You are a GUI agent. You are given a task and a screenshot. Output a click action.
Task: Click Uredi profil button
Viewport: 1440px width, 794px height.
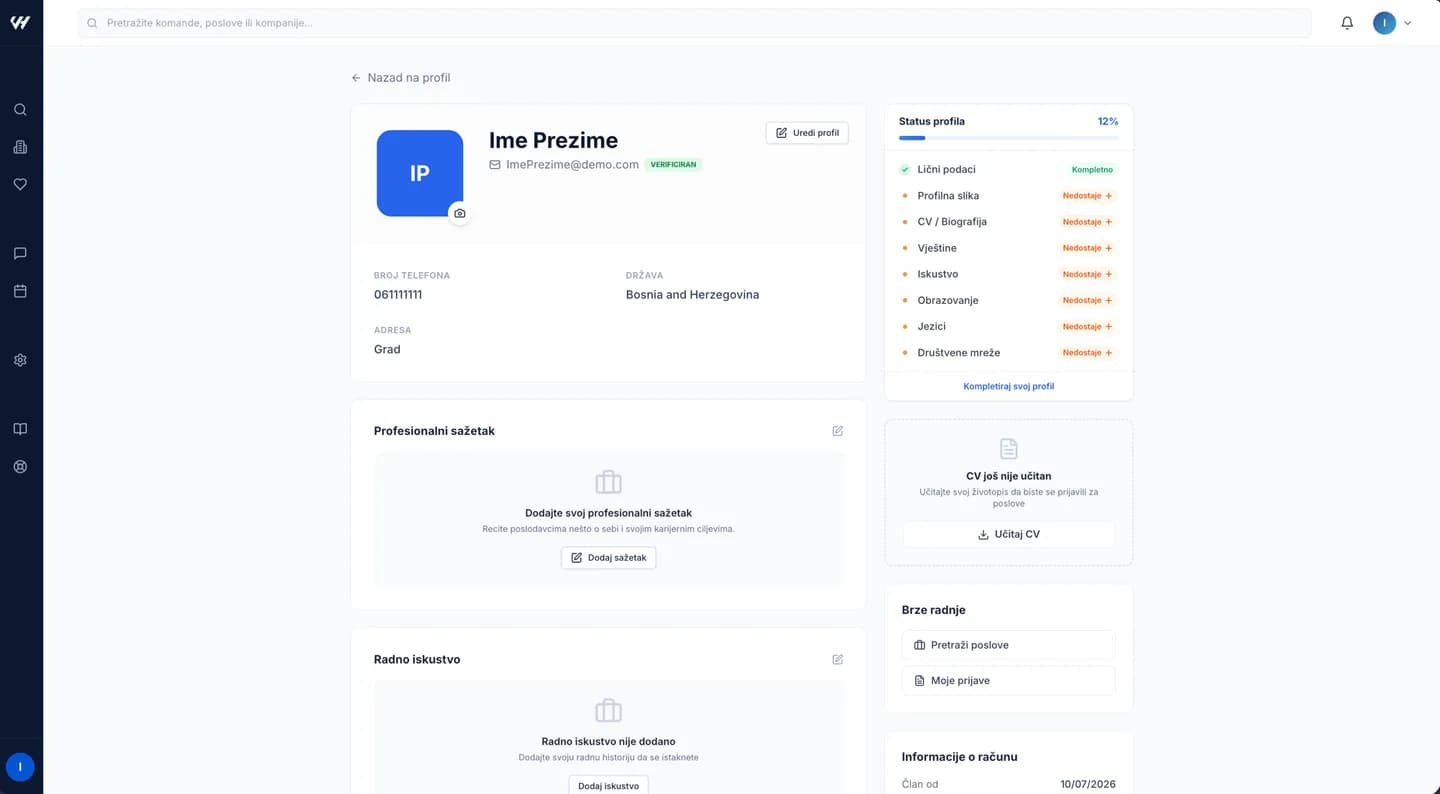[x=807, y=133]
